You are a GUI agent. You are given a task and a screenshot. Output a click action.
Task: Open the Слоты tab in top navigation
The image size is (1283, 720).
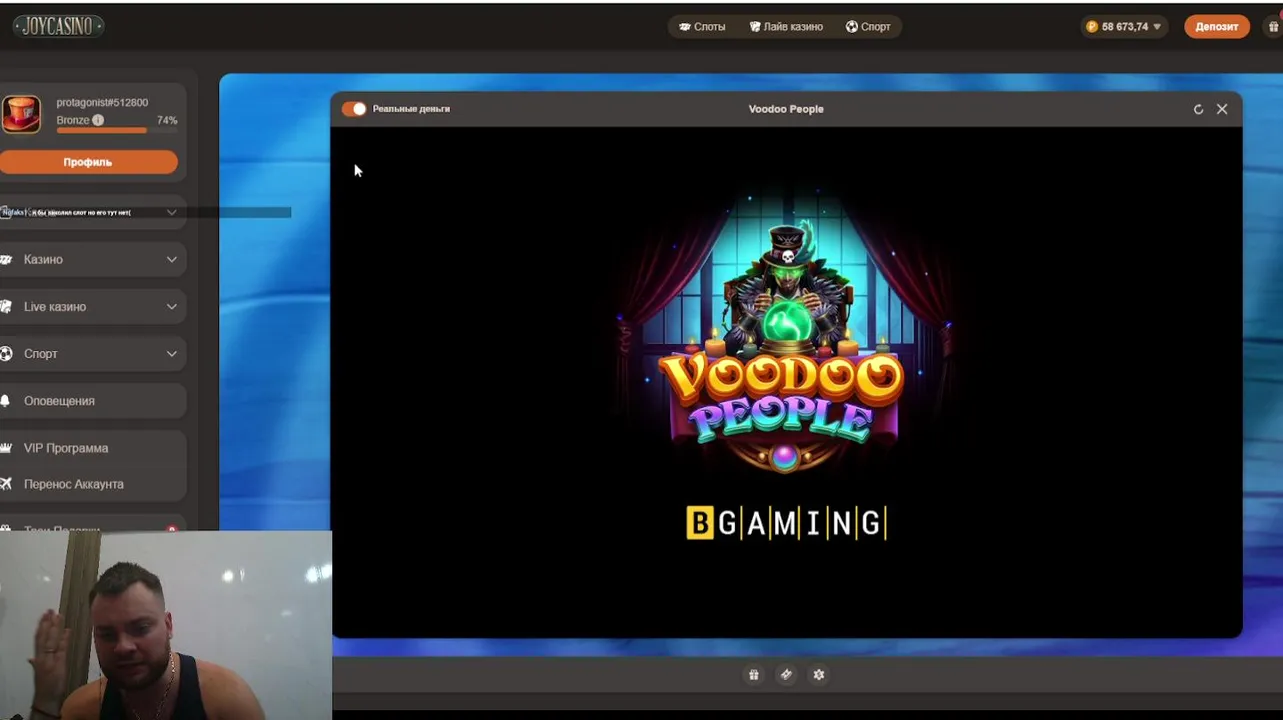(702, 27)
